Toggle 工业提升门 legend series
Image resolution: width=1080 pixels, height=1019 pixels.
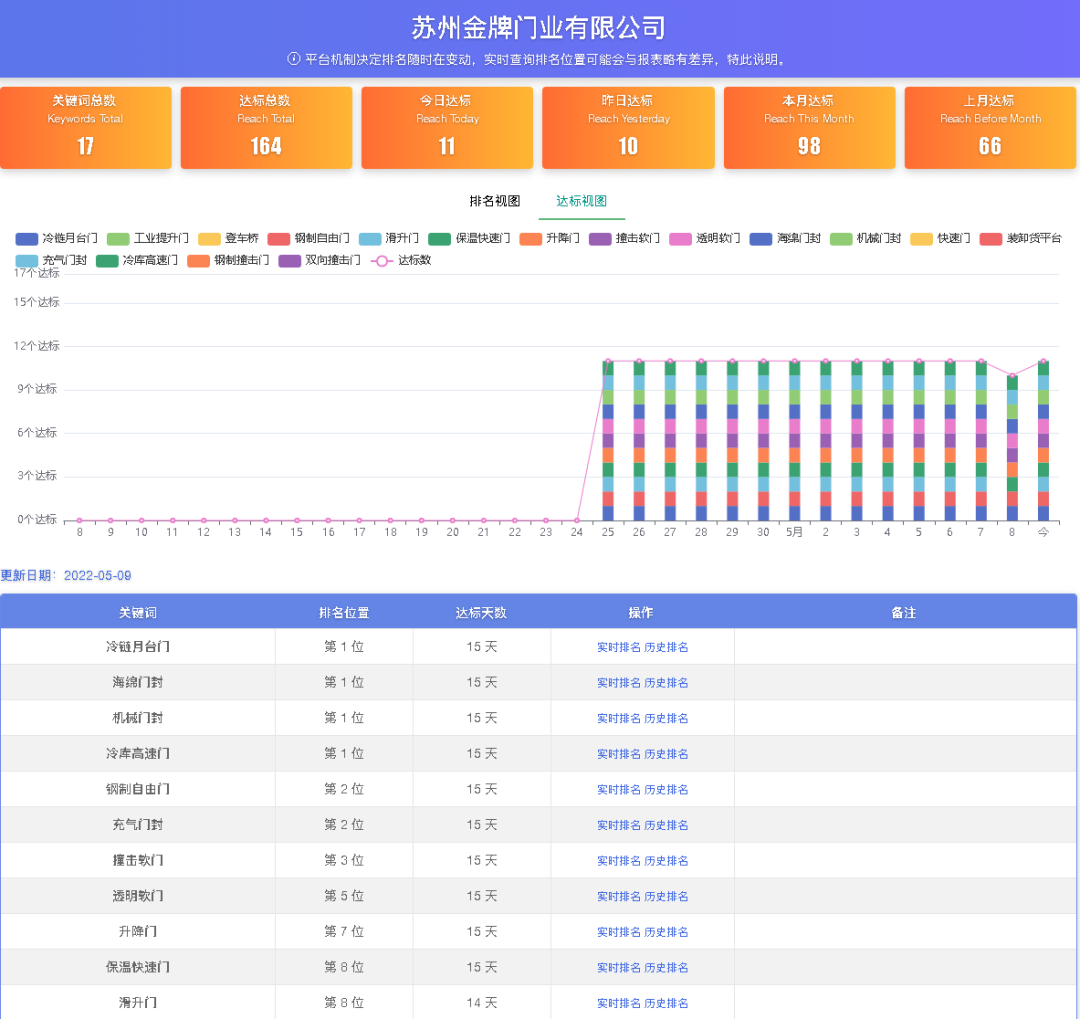148,238
